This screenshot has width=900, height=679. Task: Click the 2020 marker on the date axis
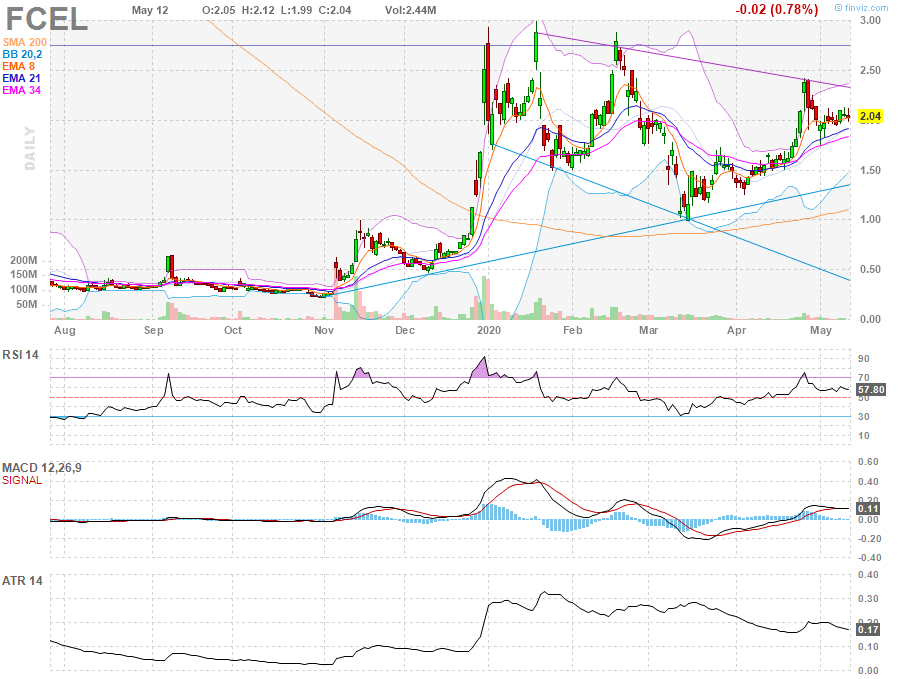[x=489, y=329]
